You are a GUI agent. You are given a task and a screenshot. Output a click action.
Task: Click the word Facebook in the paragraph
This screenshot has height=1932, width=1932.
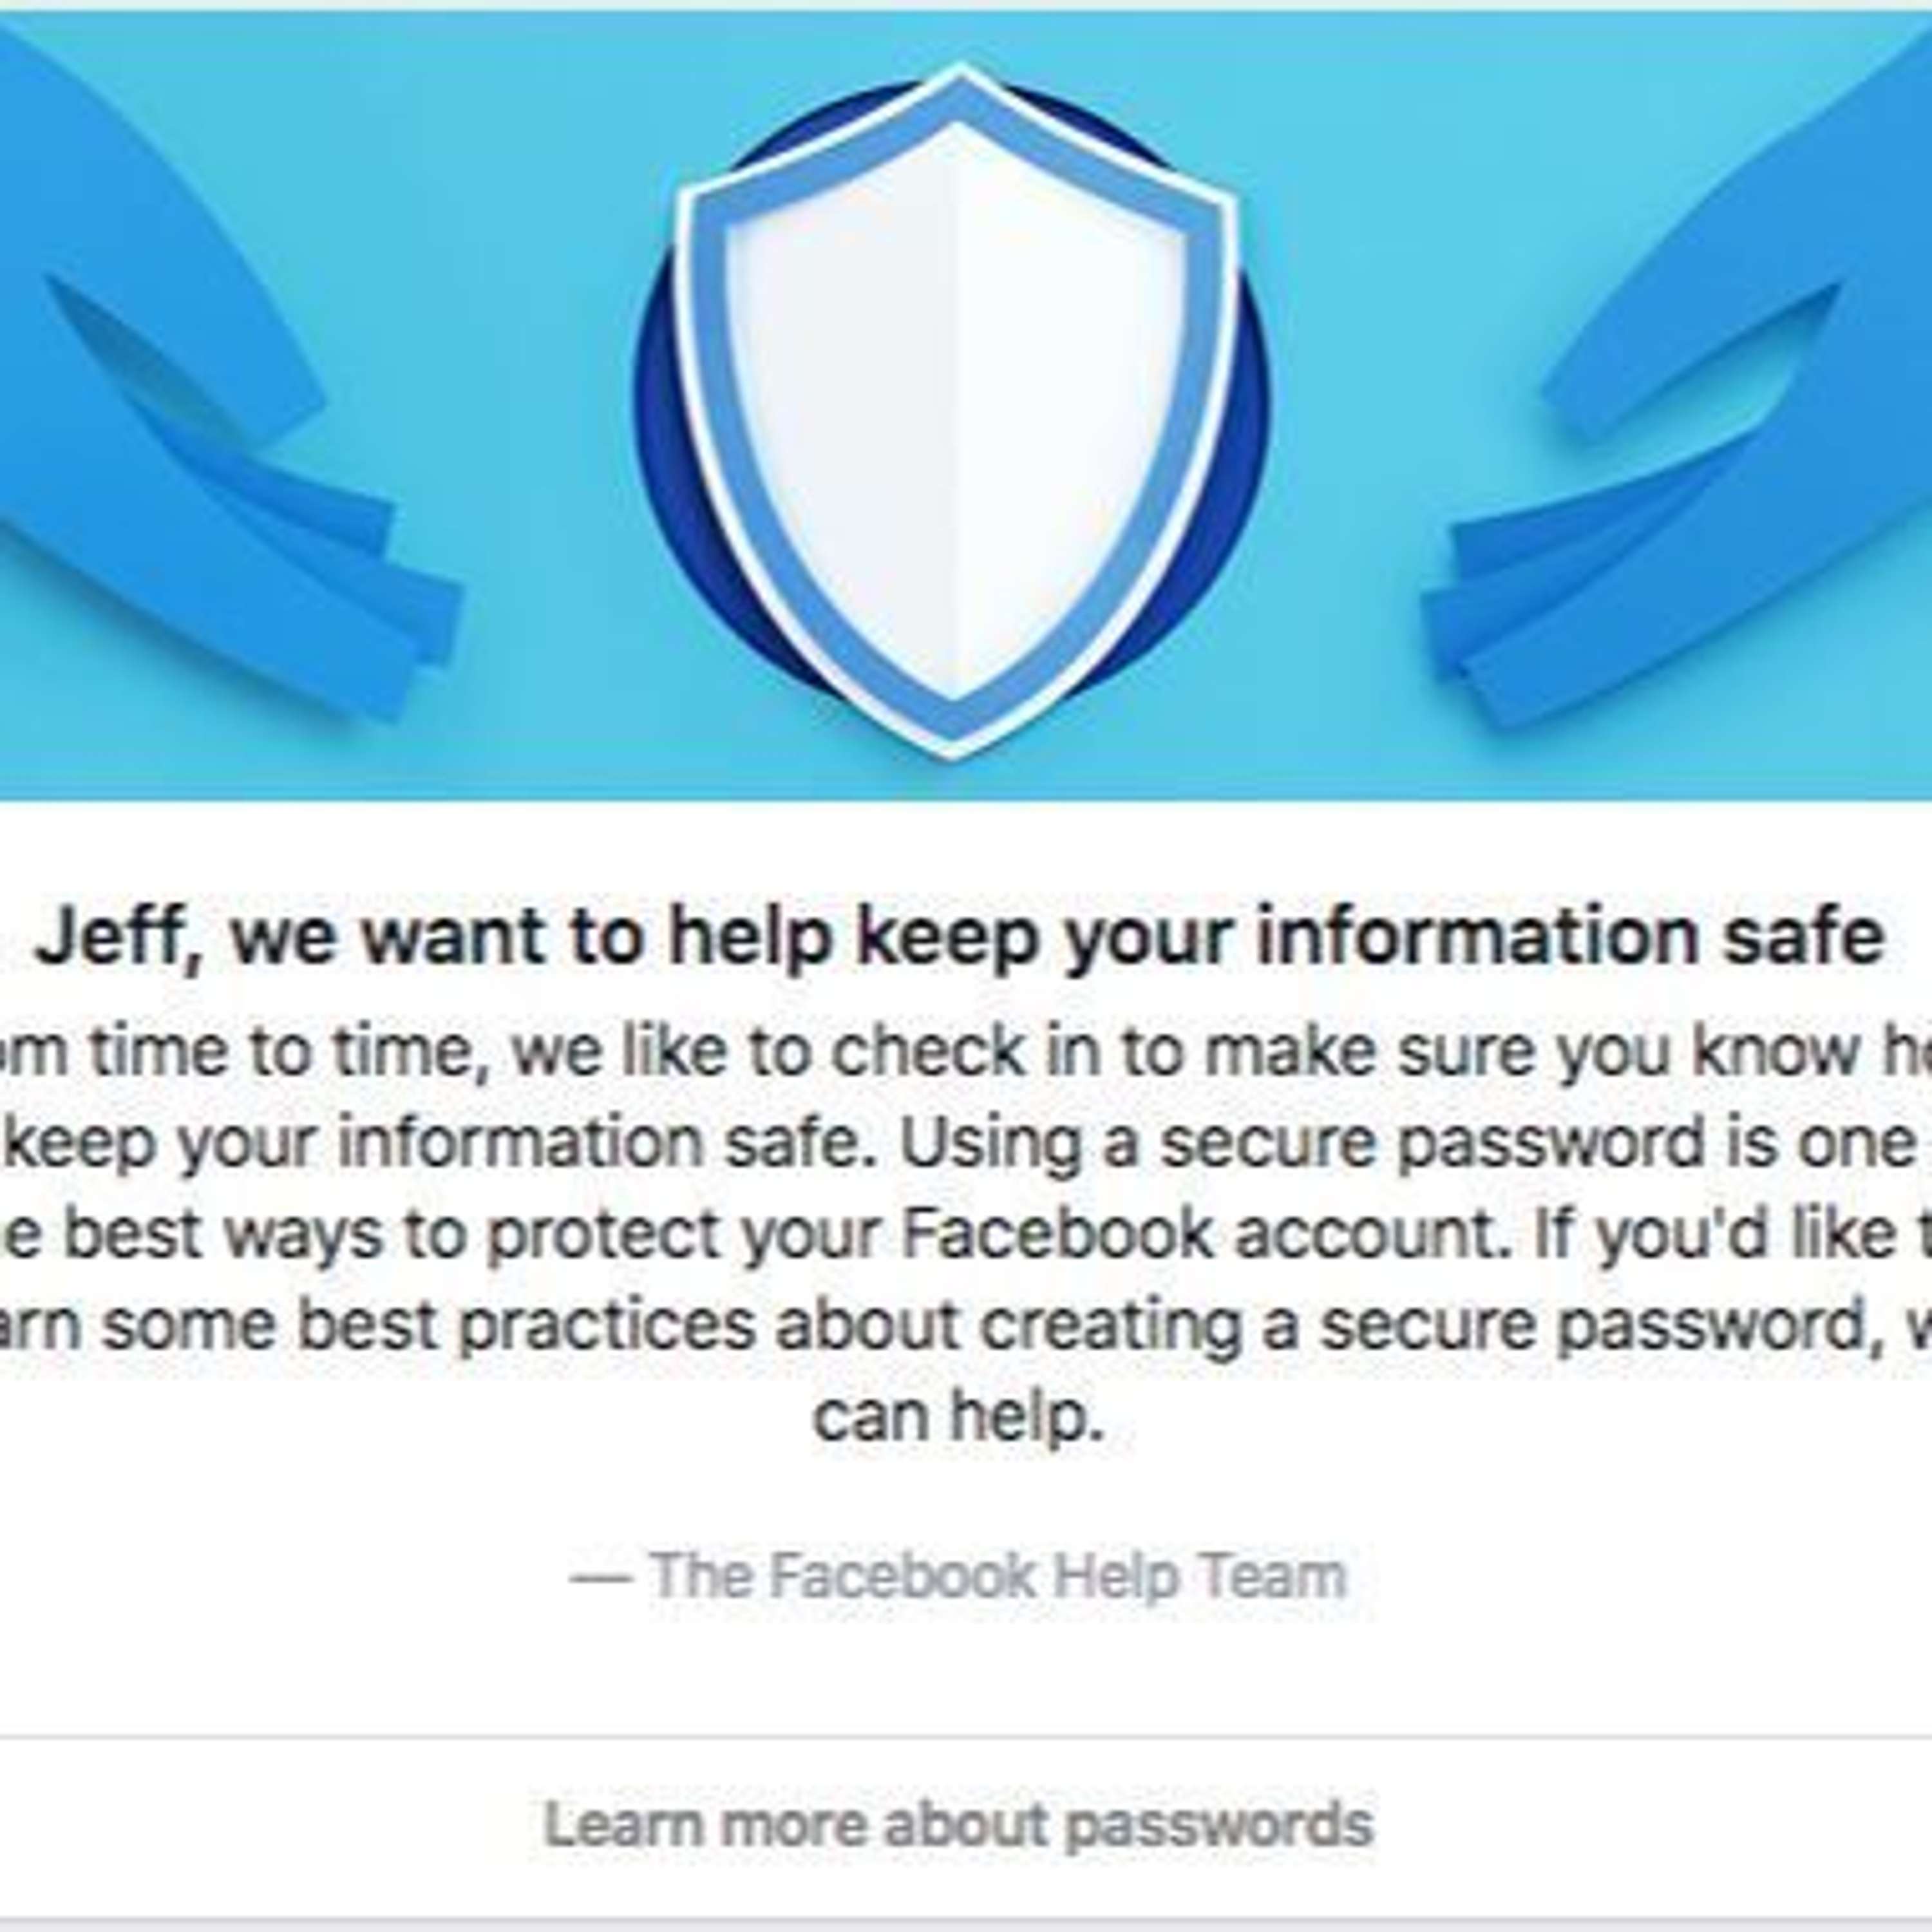pos(1056,1233)
